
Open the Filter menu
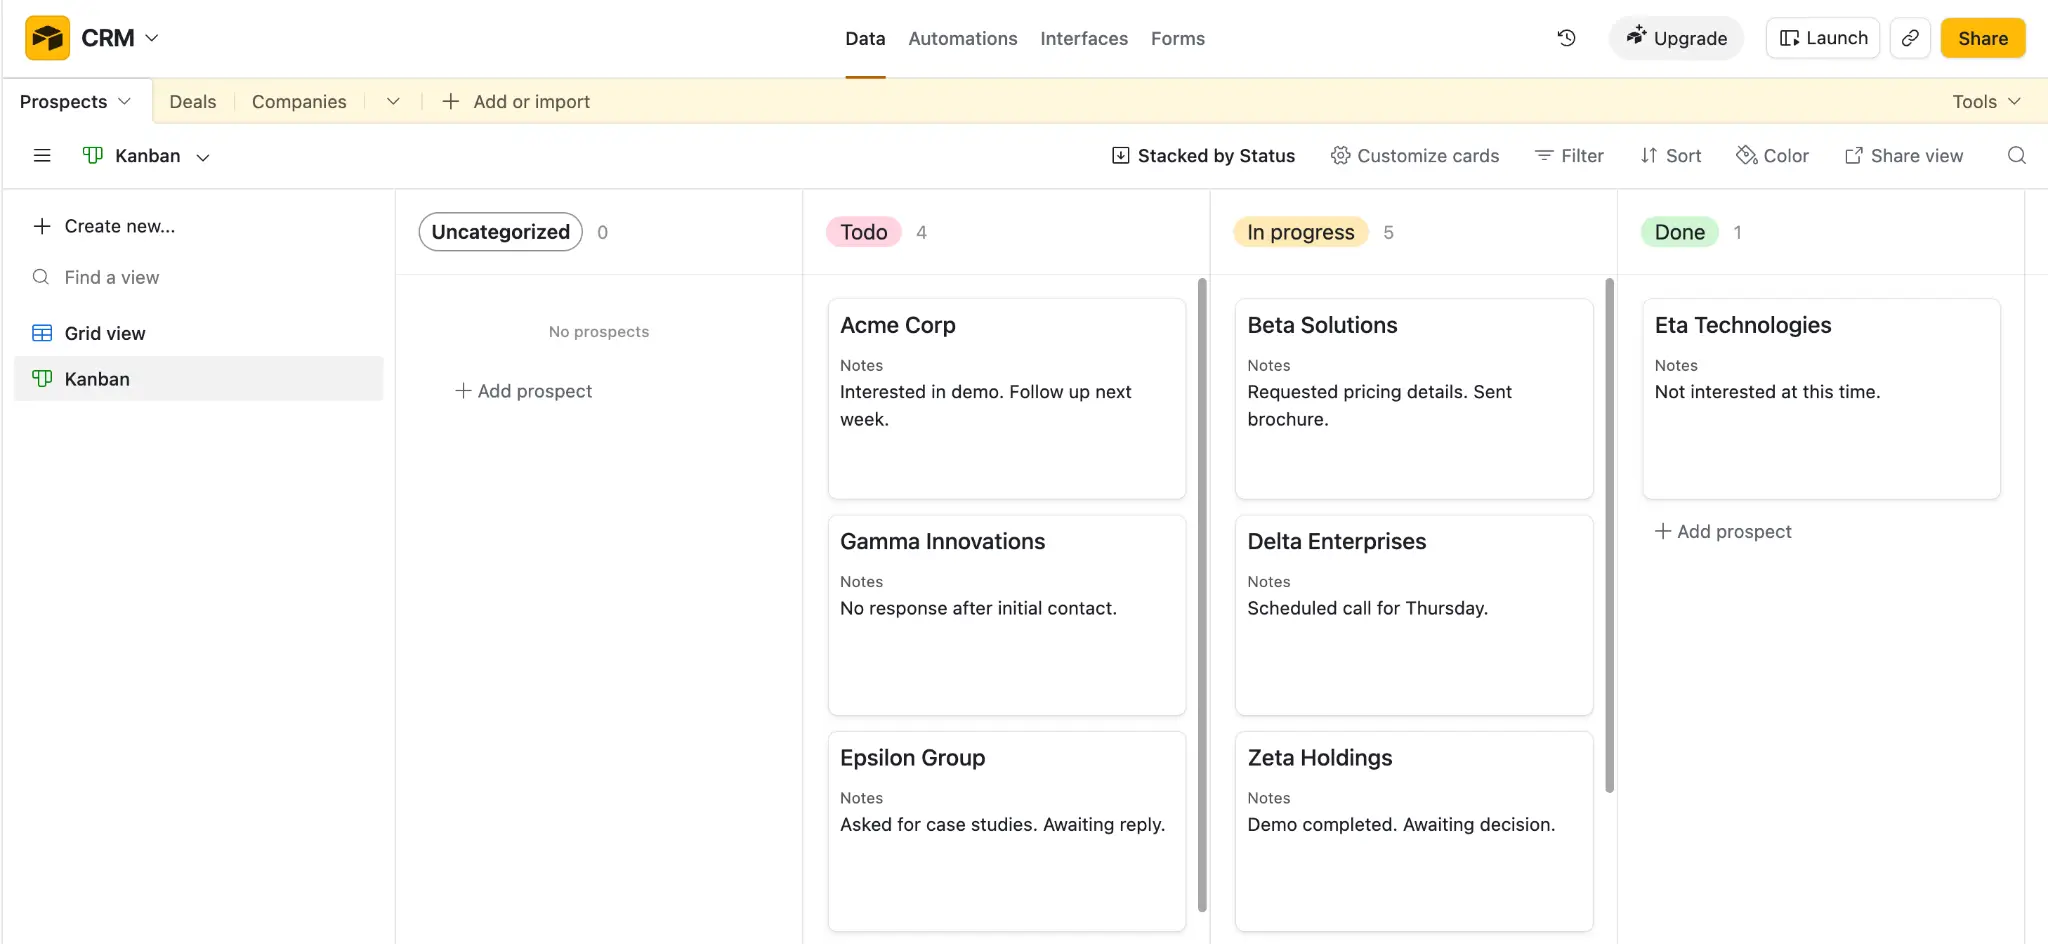[1569, 155]
